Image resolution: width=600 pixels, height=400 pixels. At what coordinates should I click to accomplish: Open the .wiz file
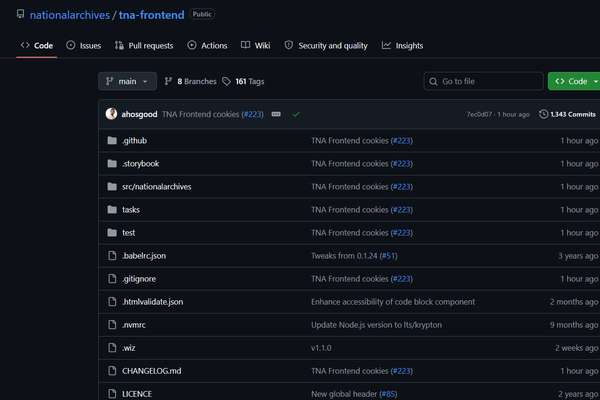(129, 348)
